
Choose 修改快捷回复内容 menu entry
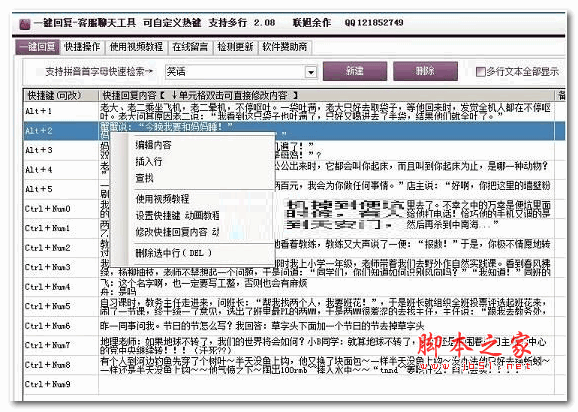[x=177, y=232]
